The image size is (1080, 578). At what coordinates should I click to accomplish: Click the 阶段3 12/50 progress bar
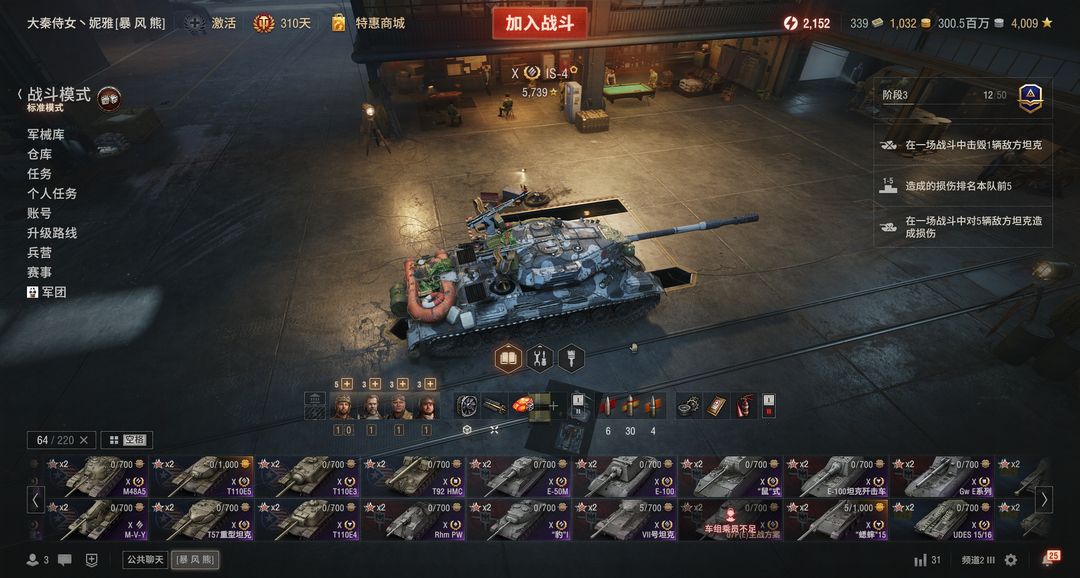pos(963,97)
